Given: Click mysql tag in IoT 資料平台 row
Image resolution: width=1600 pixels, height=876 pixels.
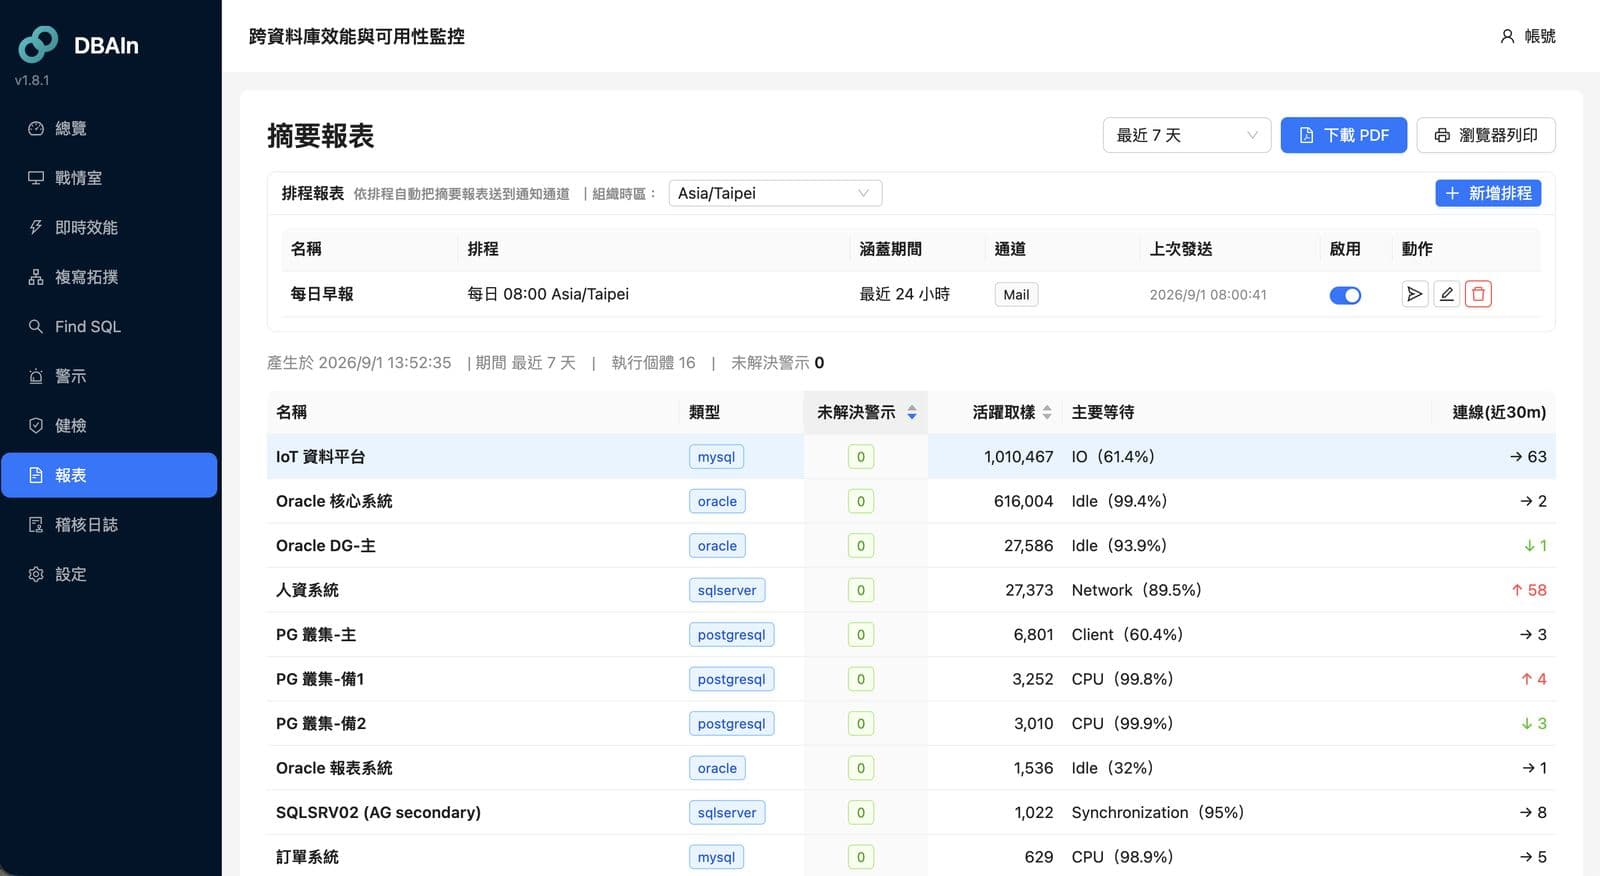Looking at the screenshot, I should point(716,457).
